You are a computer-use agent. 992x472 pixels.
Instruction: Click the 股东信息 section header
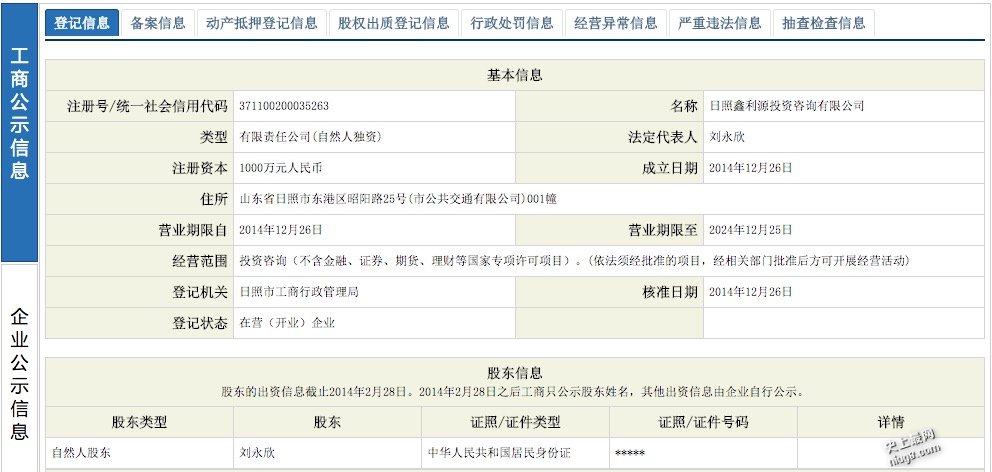coord(514,382)
